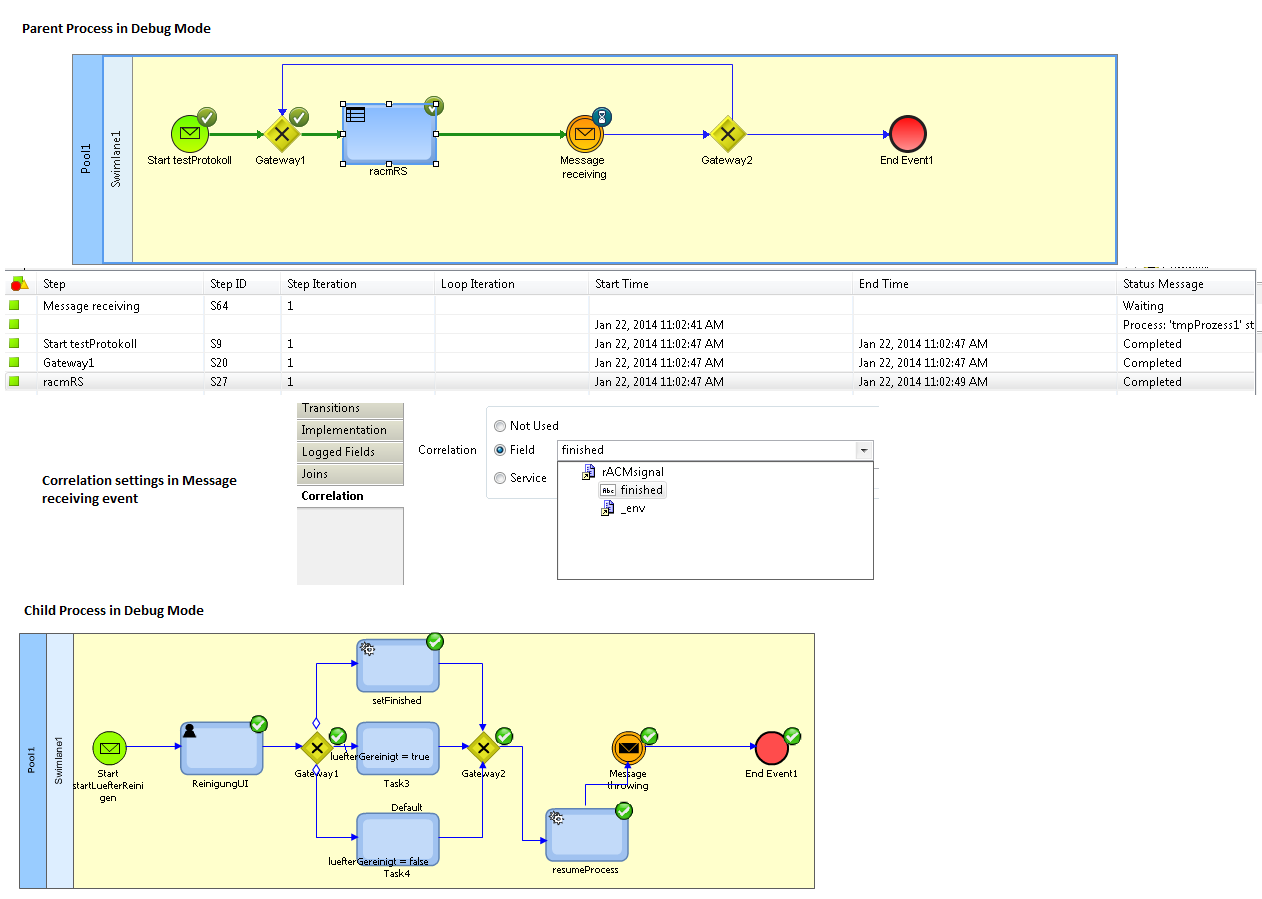The height and width of the screenshot is (899, 1262).
Task: Select the resumeProcess service task
Action: 586,835
